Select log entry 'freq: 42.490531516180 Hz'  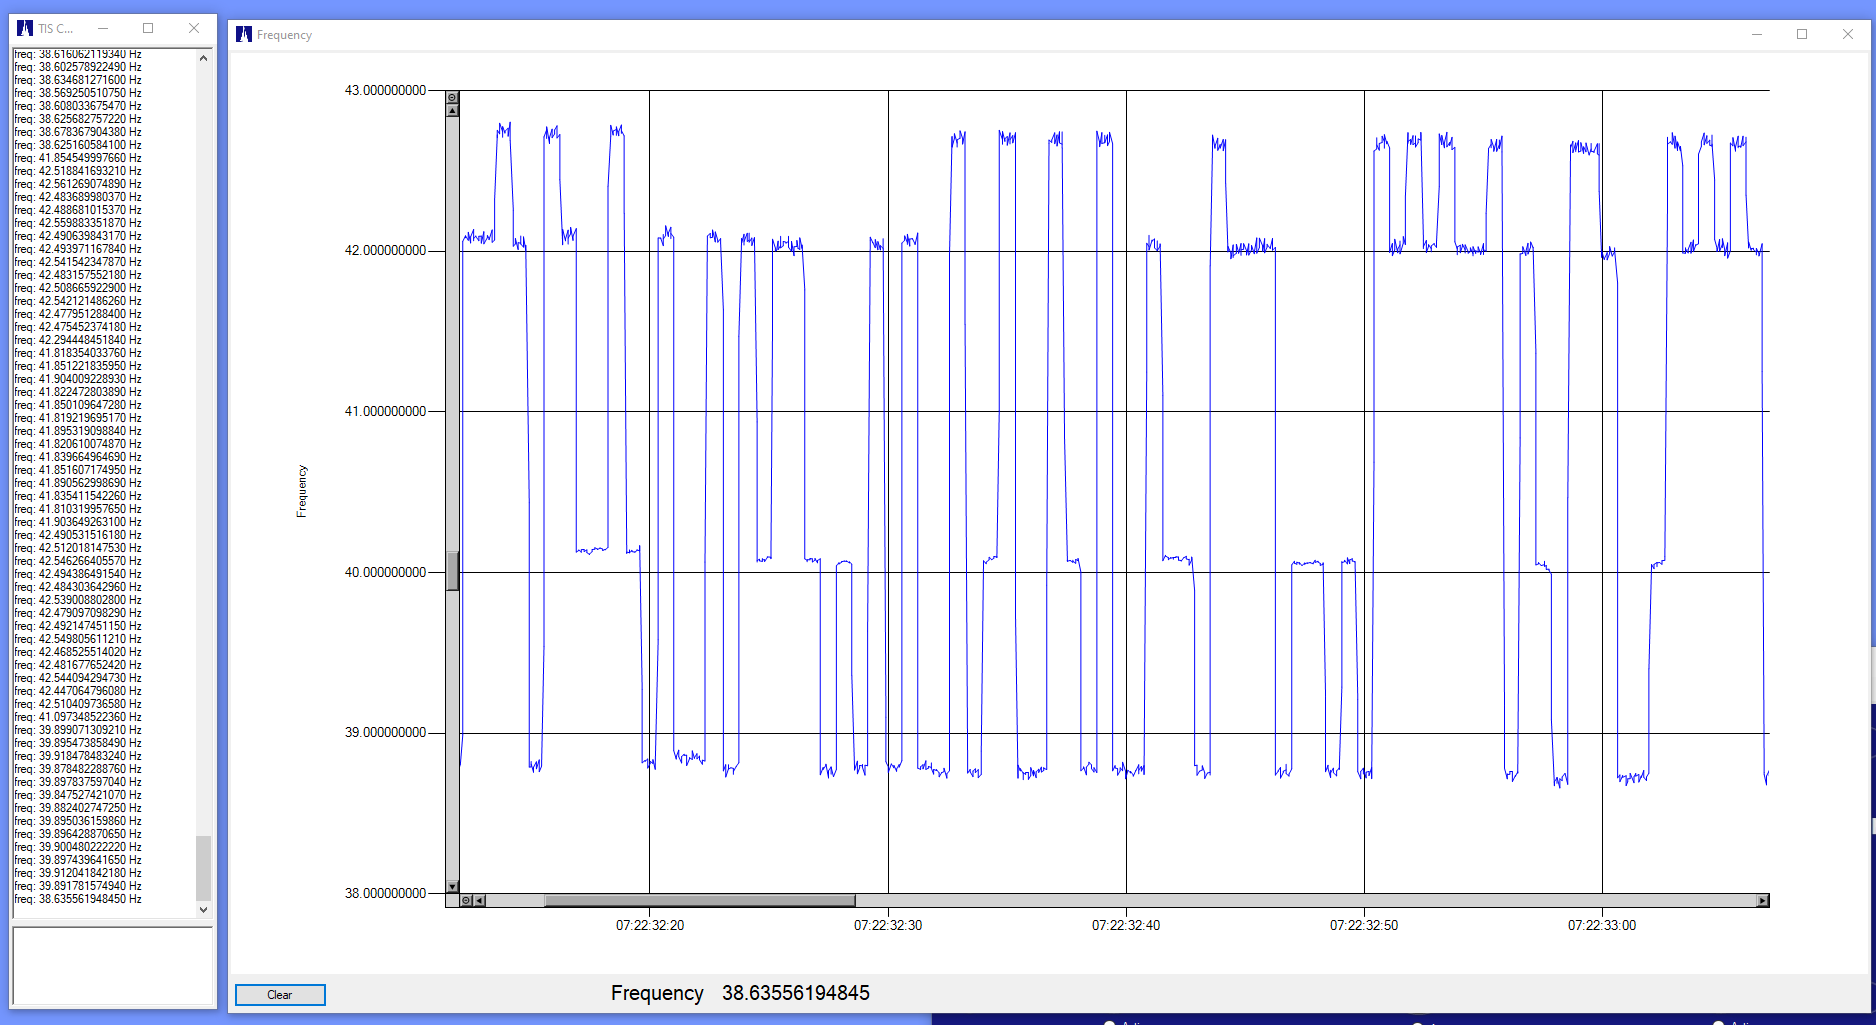(x=78, y=535)
